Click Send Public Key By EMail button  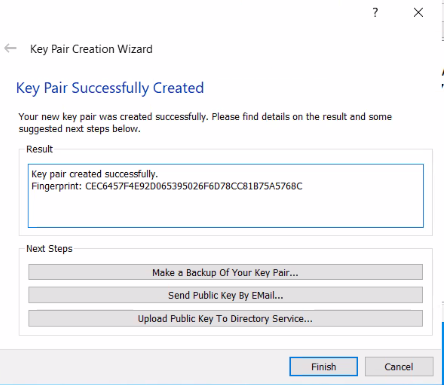225,295
